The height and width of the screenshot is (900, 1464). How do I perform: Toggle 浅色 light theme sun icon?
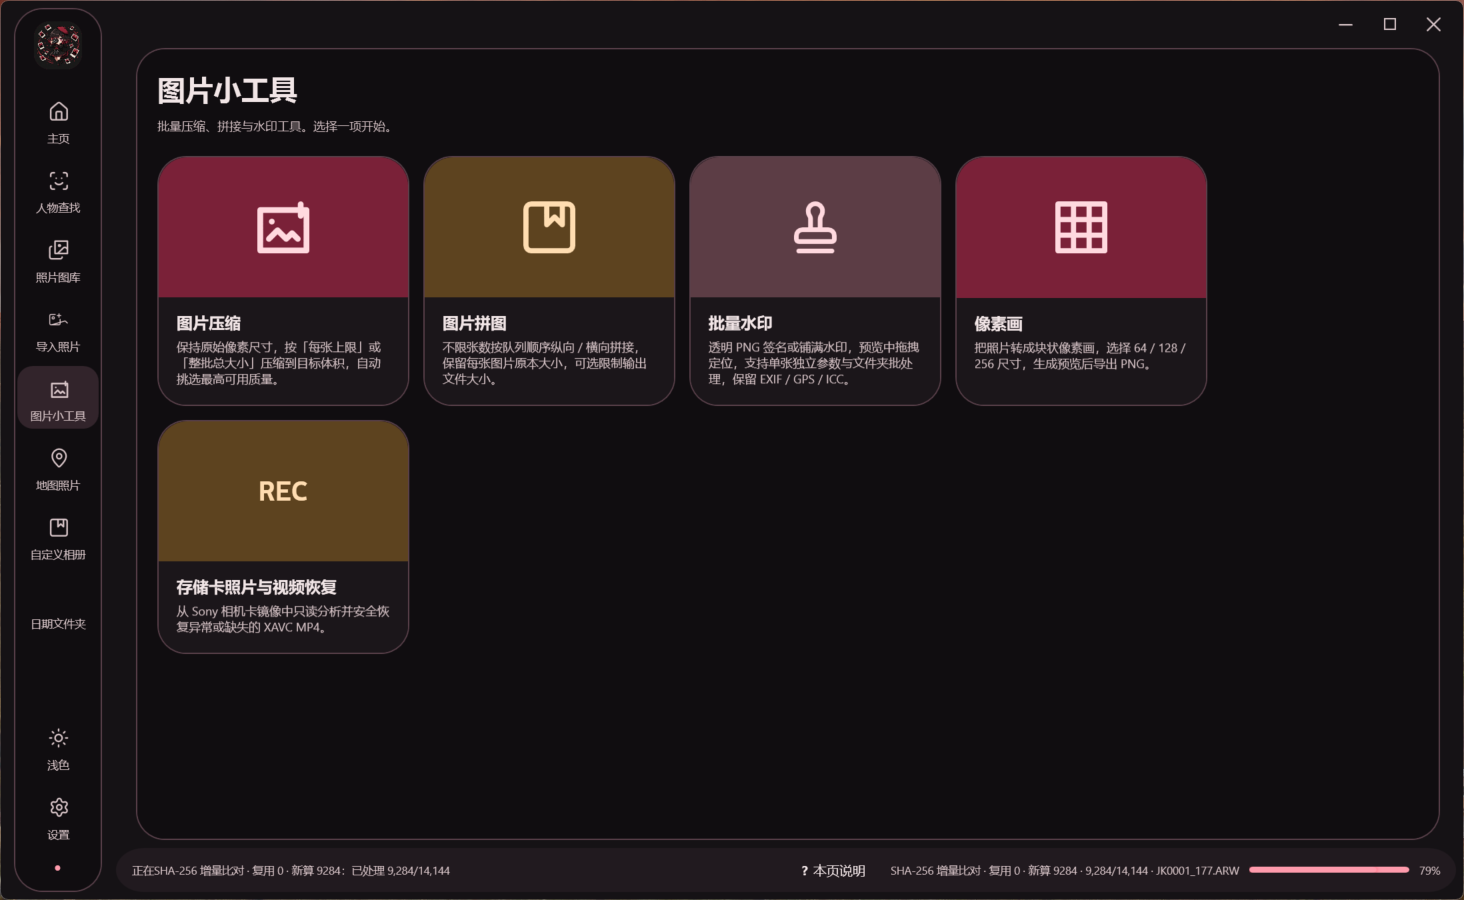(x=58, y=738)
